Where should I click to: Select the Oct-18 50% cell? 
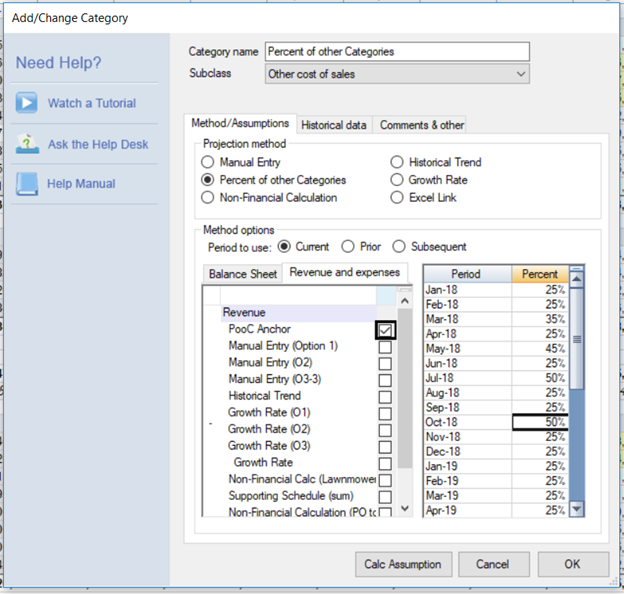[540, 422]
